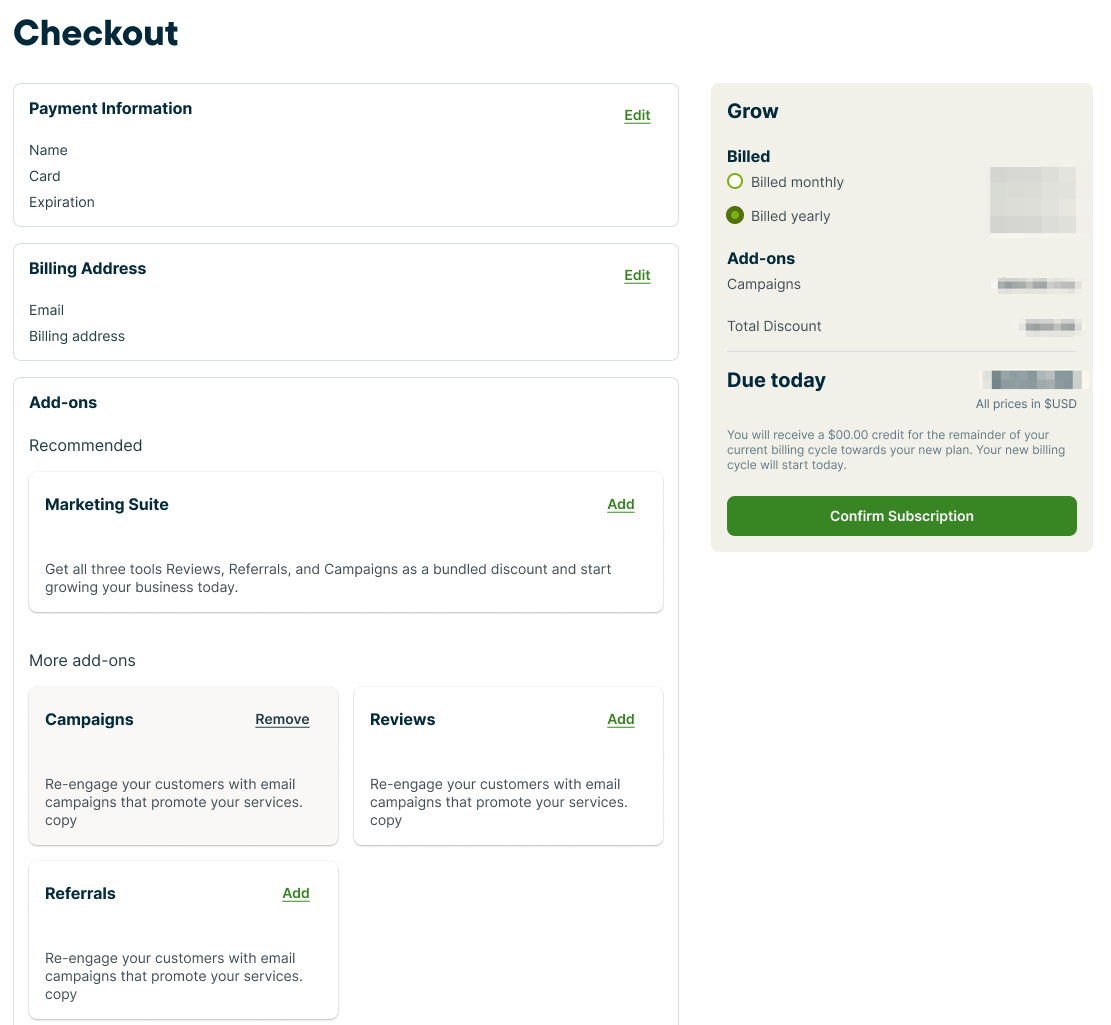
Task: Edit the Billing Address section
Action: coord(637,275)
